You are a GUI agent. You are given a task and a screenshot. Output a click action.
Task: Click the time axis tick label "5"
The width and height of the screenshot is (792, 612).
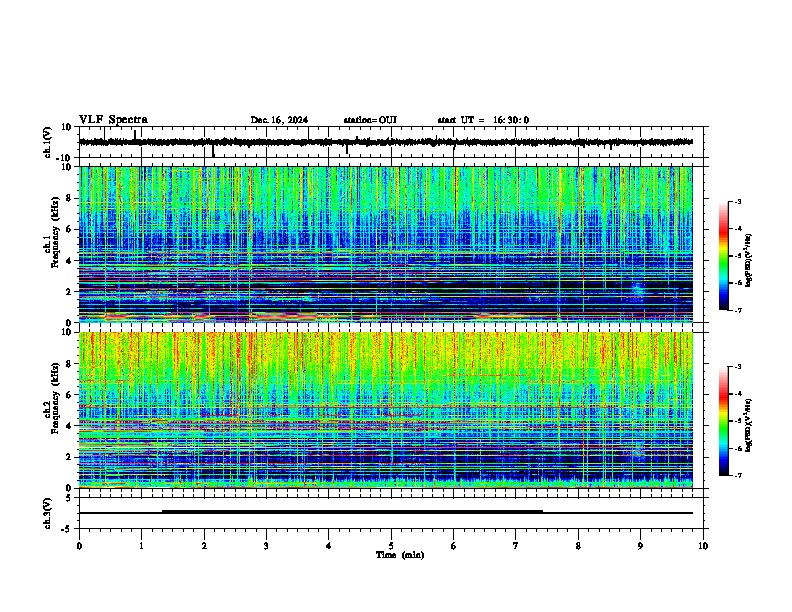391,546
